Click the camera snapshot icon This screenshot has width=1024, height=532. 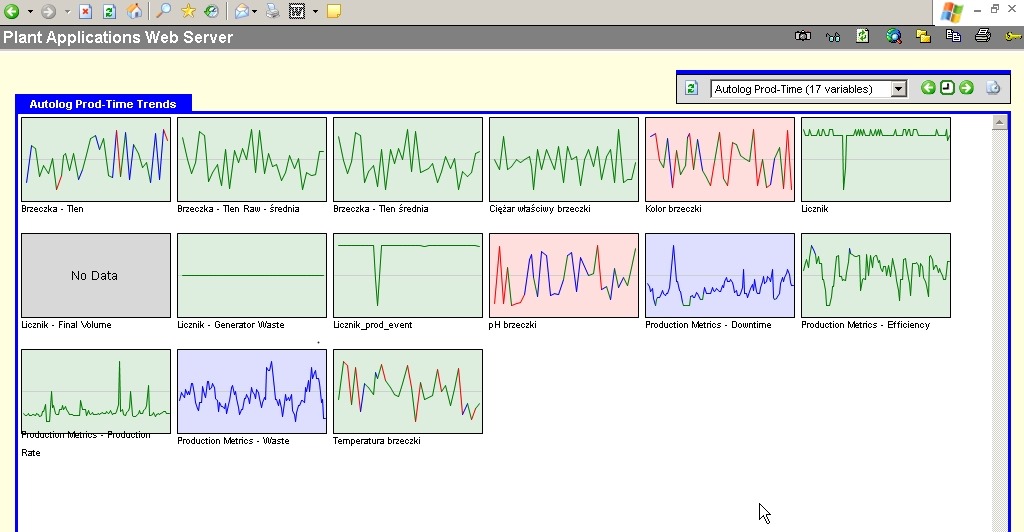coord(803,36)
